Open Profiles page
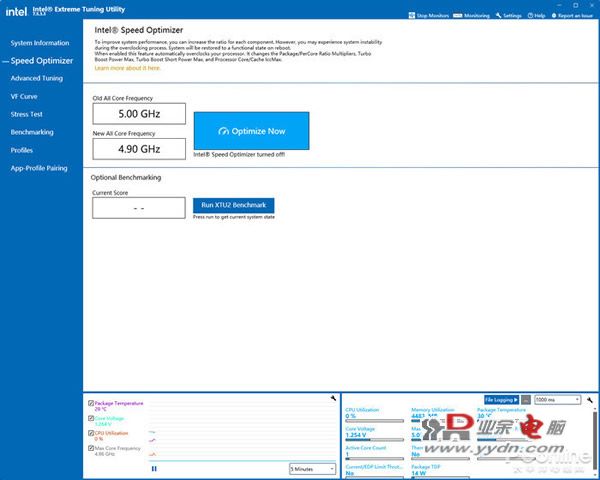Image resolution: width=600 pixels, height=480 pixels. coord(21,150)
